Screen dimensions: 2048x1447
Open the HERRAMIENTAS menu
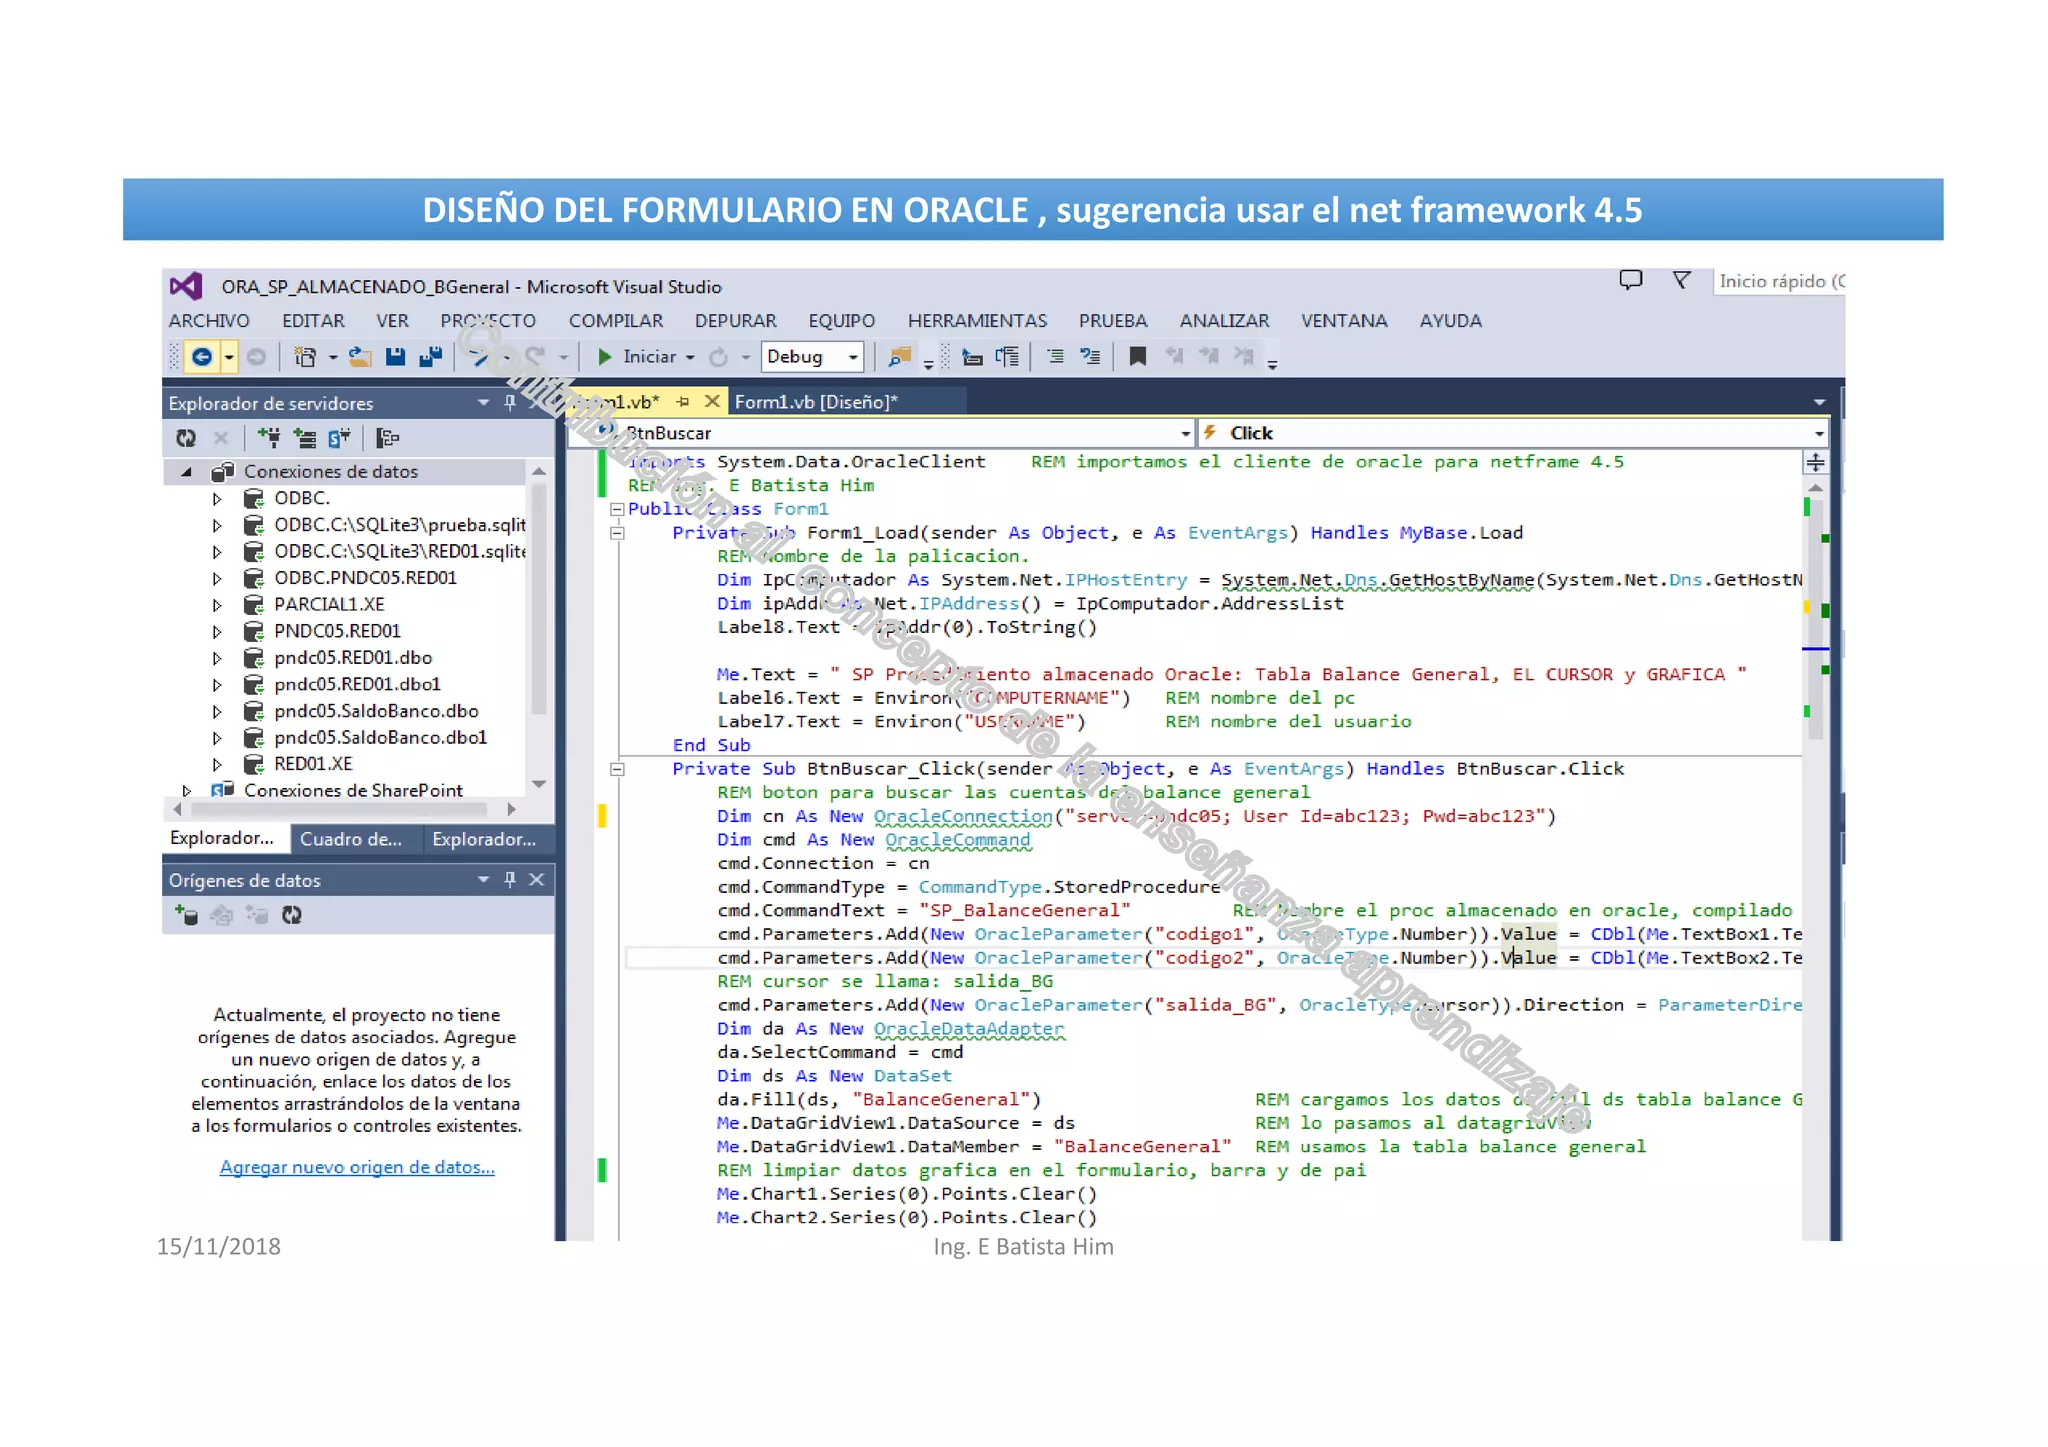click(977, 321)
